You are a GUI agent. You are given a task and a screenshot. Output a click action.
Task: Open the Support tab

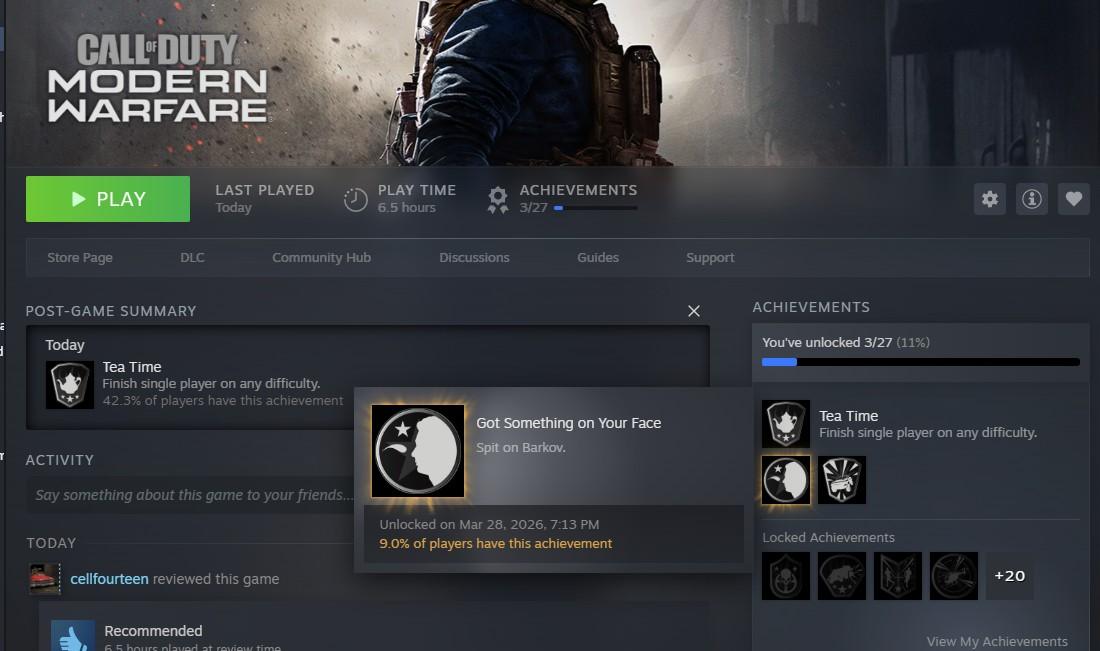coord(710,258)
